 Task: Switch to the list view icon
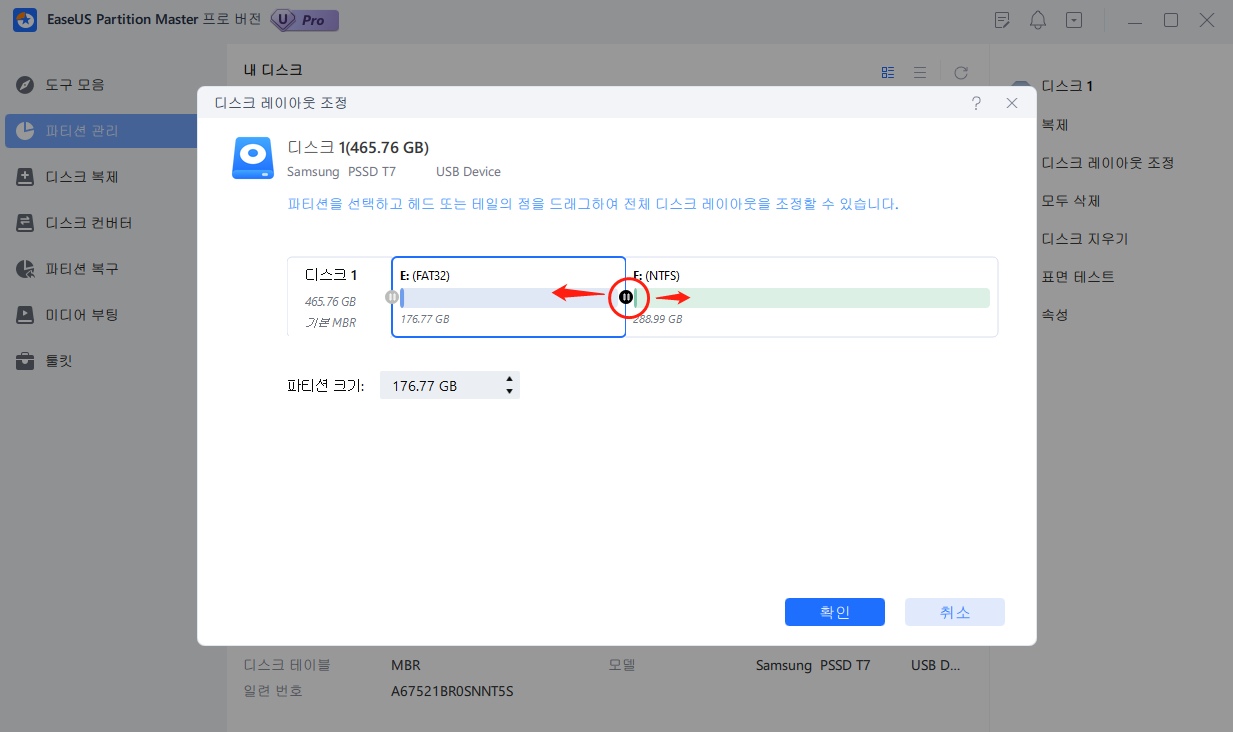(920, 72)
